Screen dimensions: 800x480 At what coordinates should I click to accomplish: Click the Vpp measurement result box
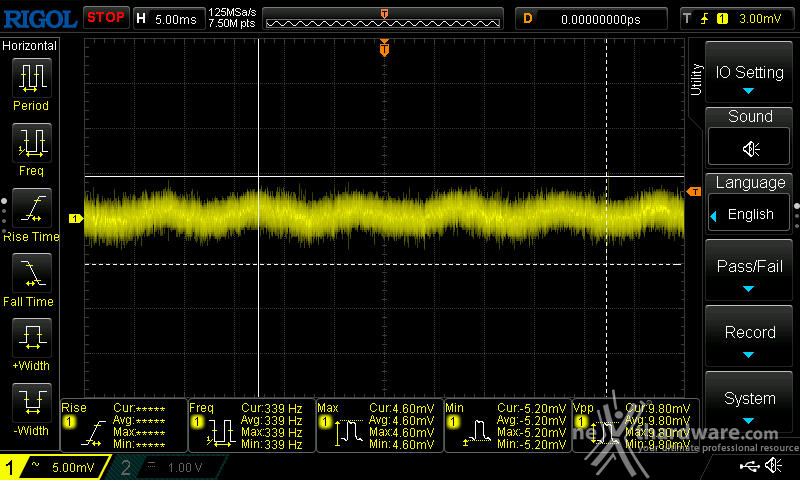click(636, 425)
